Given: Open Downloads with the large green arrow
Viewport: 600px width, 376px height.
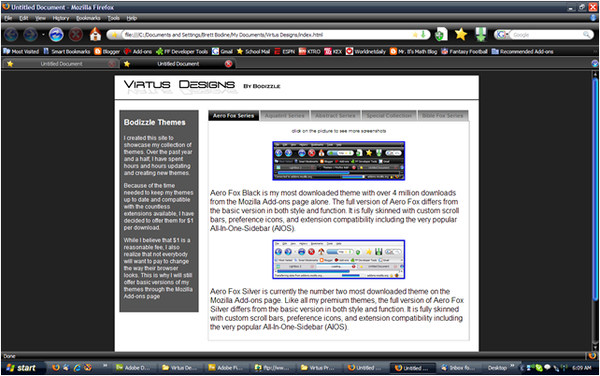Looking at the screenshot, I should pos(481,34).
